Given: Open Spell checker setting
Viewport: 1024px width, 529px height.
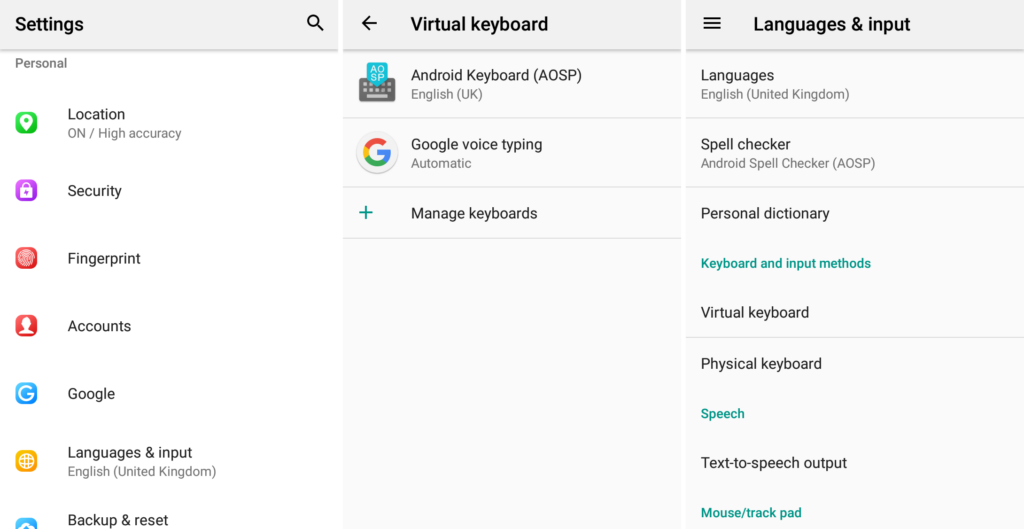Looking at the screenshot, I should coord(855,153).
